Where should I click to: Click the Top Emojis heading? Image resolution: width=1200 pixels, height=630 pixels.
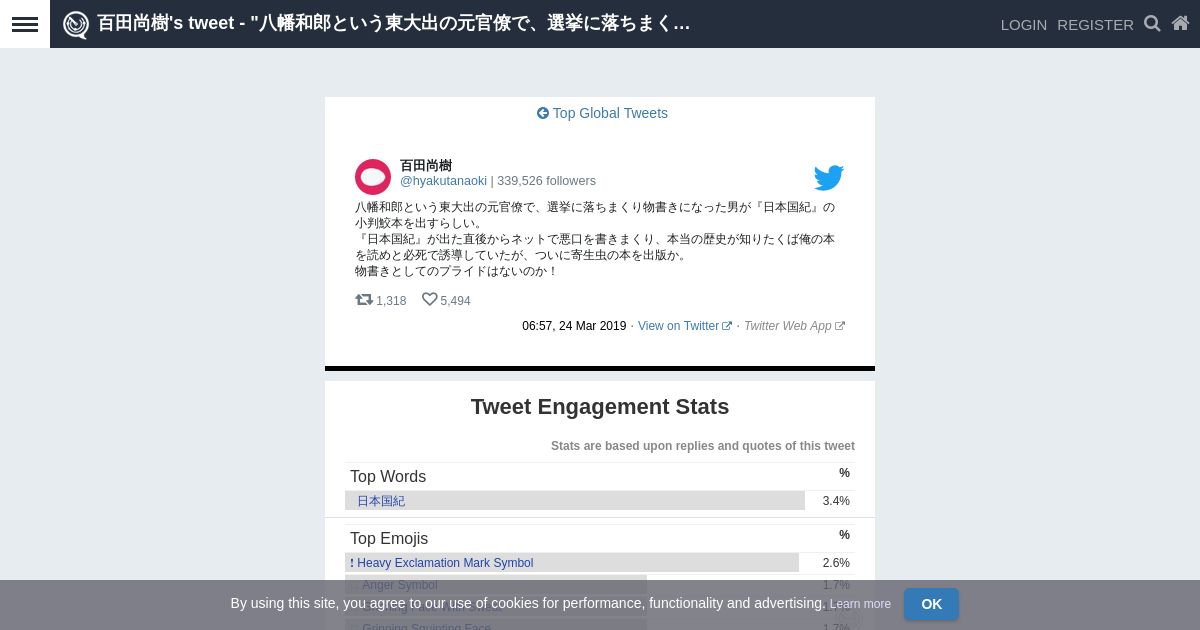389,539
